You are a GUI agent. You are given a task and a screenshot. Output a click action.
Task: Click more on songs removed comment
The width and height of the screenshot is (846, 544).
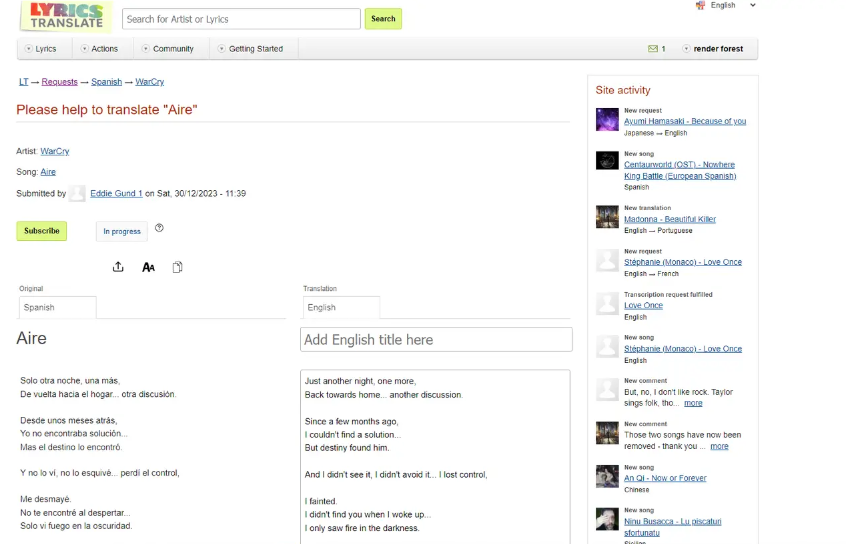(x=719, y=446)
